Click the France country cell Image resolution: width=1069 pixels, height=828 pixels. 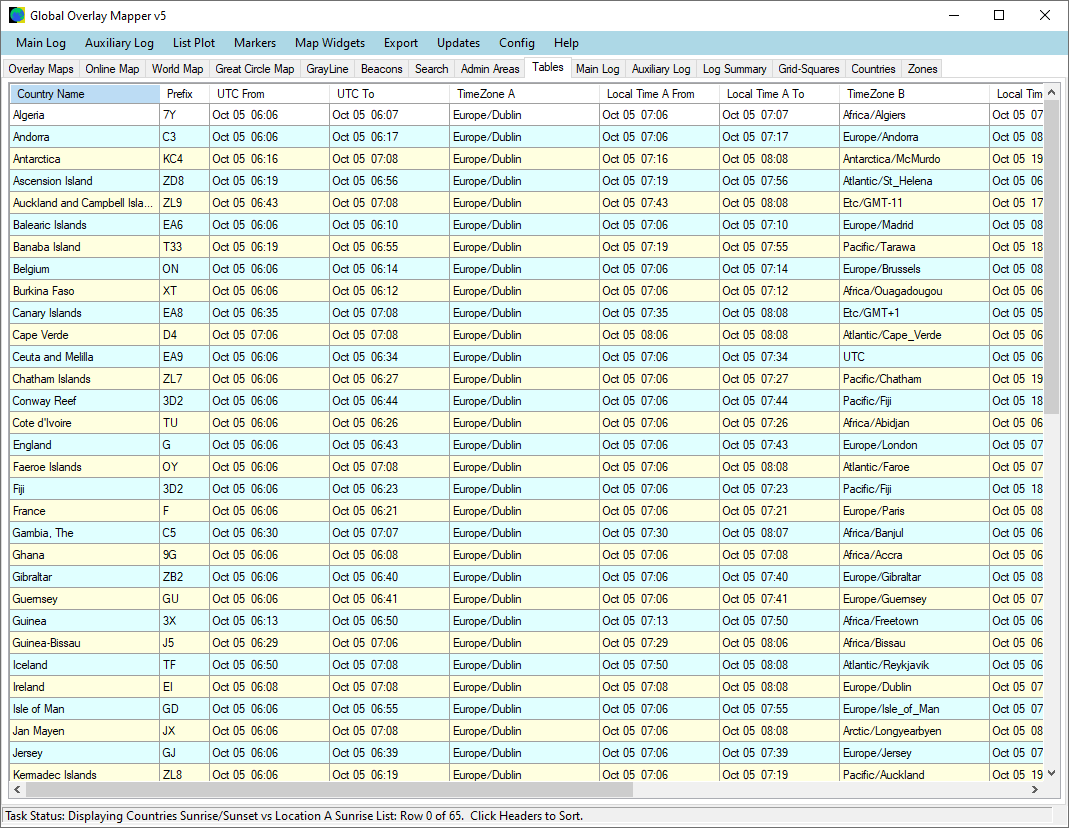coord(85,510)
